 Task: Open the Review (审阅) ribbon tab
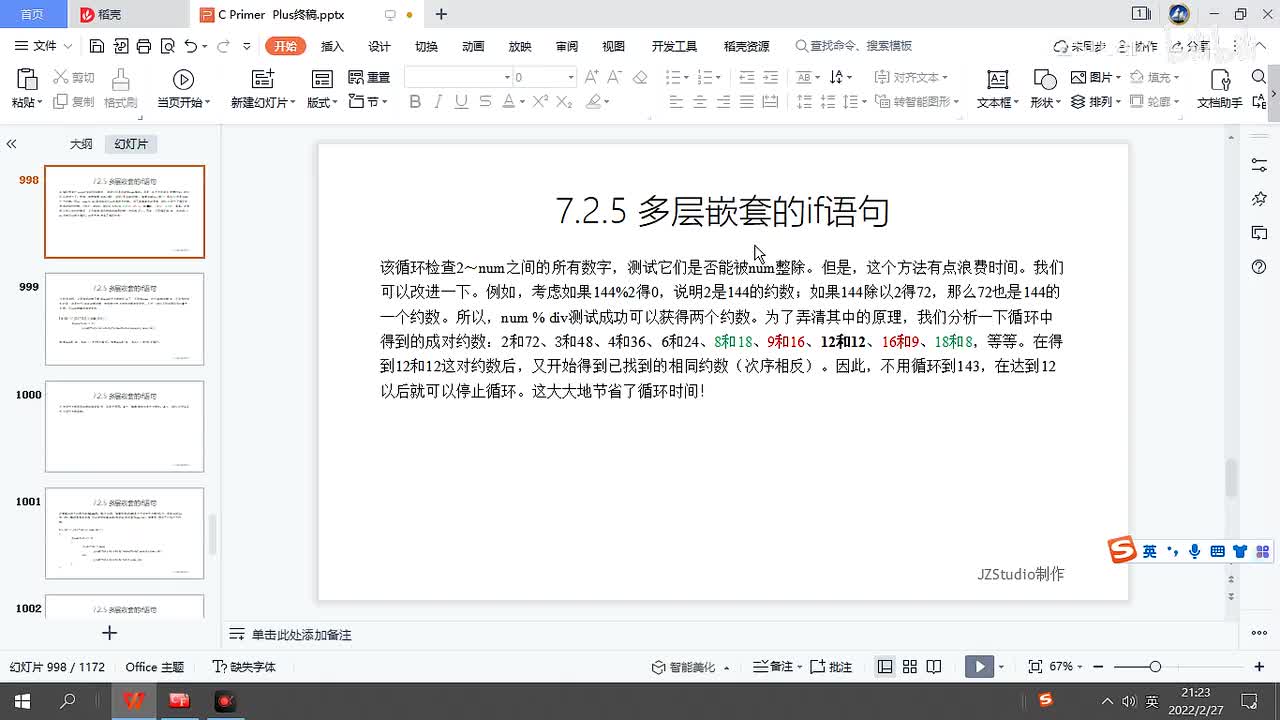click(567, 46)
